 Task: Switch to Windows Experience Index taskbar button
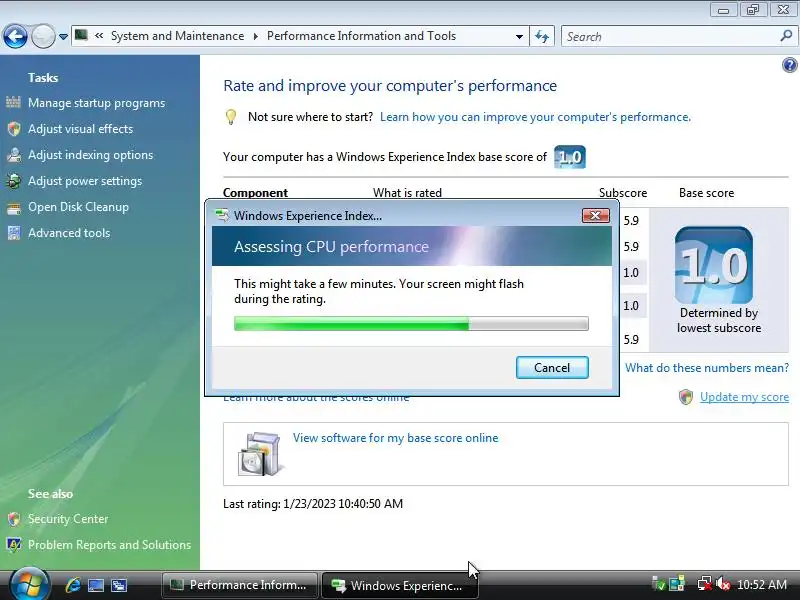(x=399, y=585)
